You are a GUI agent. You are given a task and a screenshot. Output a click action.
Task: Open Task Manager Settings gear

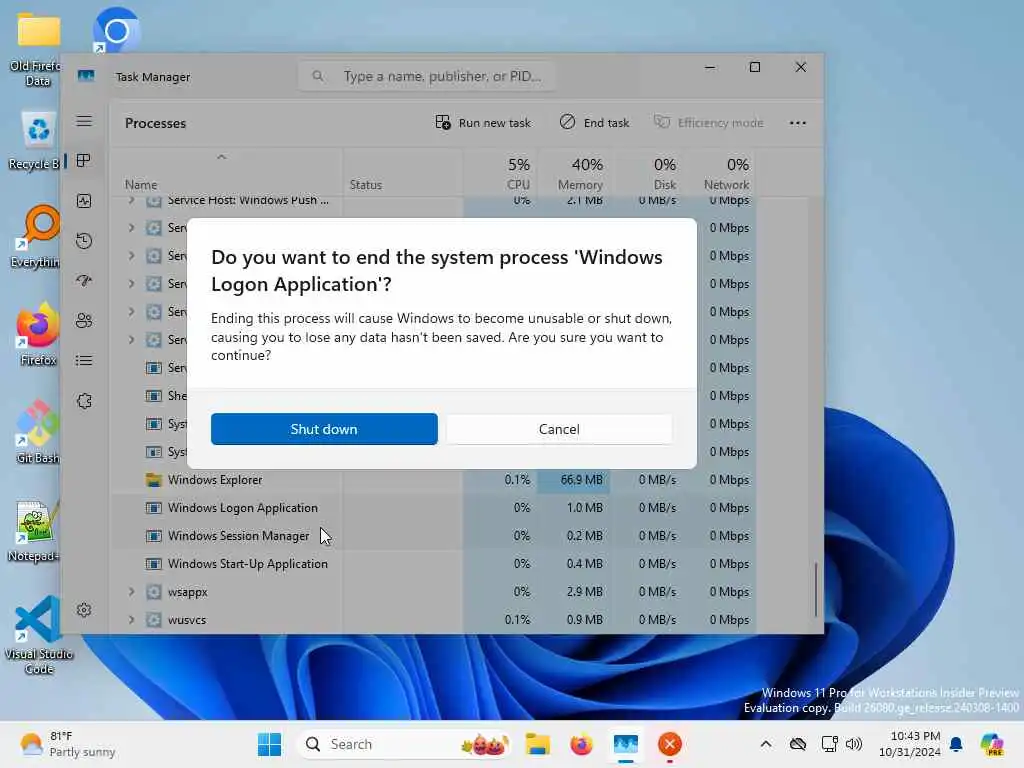point(84,610)
